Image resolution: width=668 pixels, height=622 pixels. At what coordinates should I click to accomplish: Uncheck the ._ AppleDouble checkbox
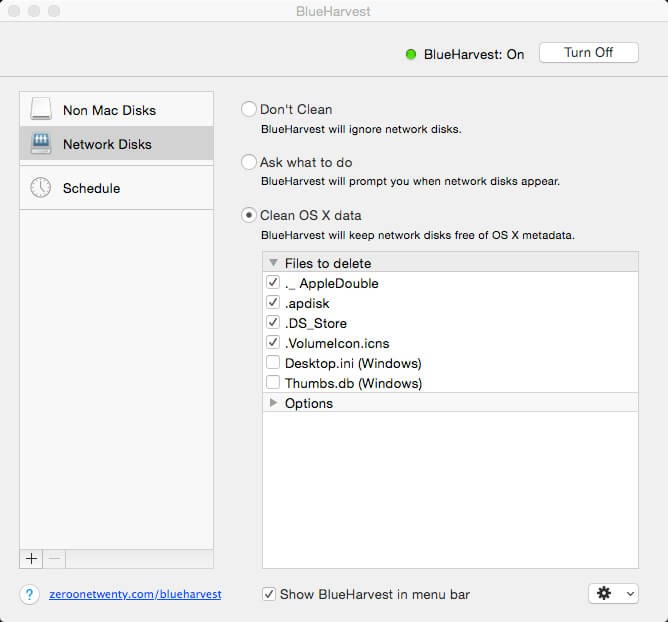(x=273, y=283)
